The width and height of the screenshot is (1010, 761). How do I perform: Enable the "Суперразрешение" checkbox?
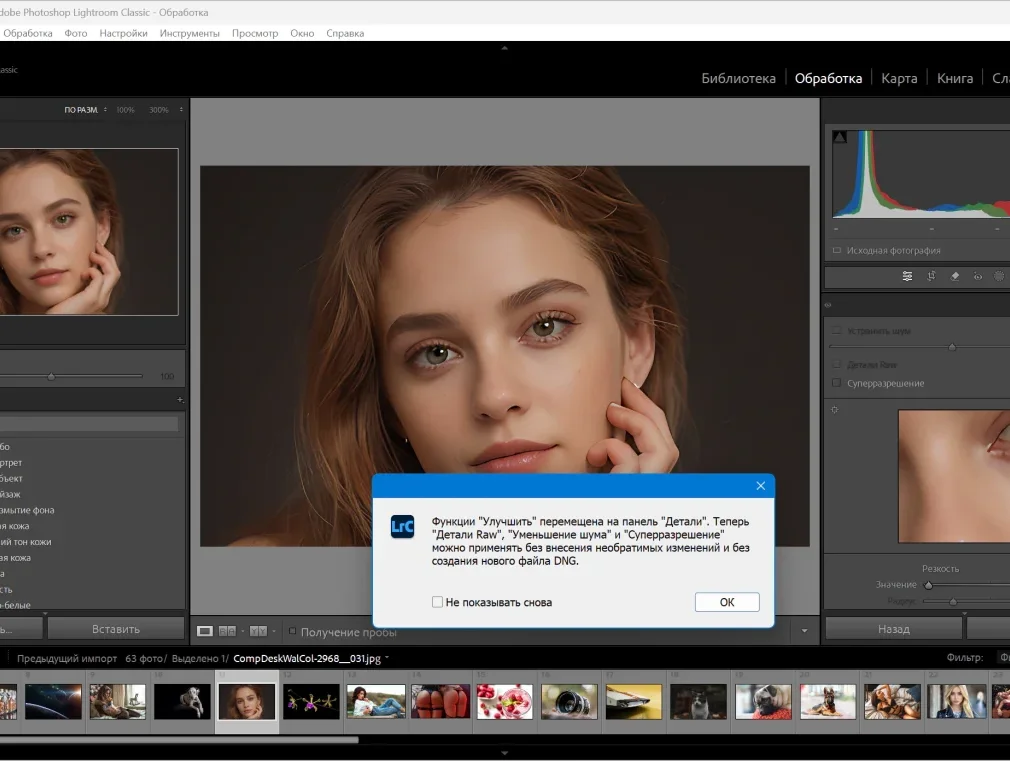point(836,383)
